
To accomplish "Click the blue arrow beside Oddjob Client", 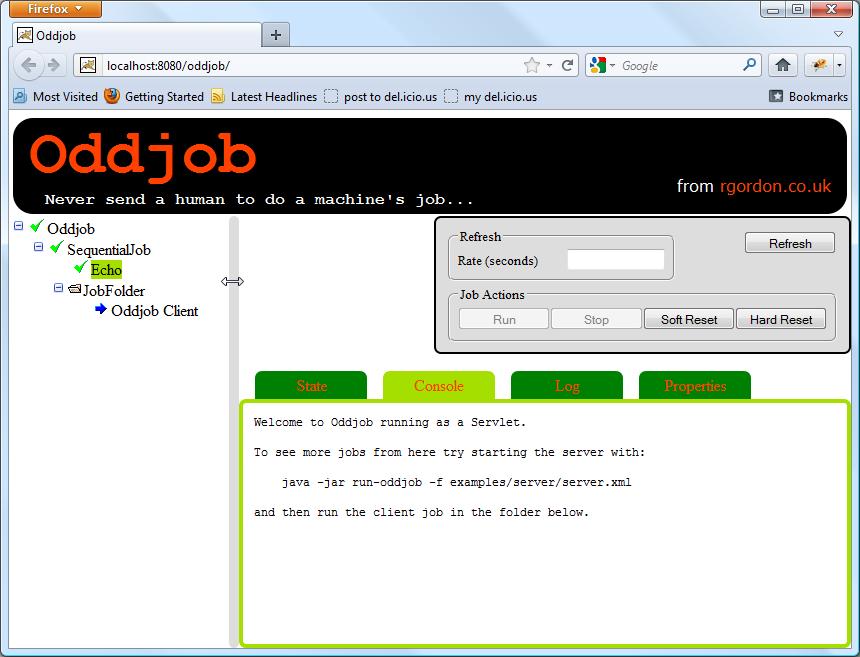I will tap(101, 309).
